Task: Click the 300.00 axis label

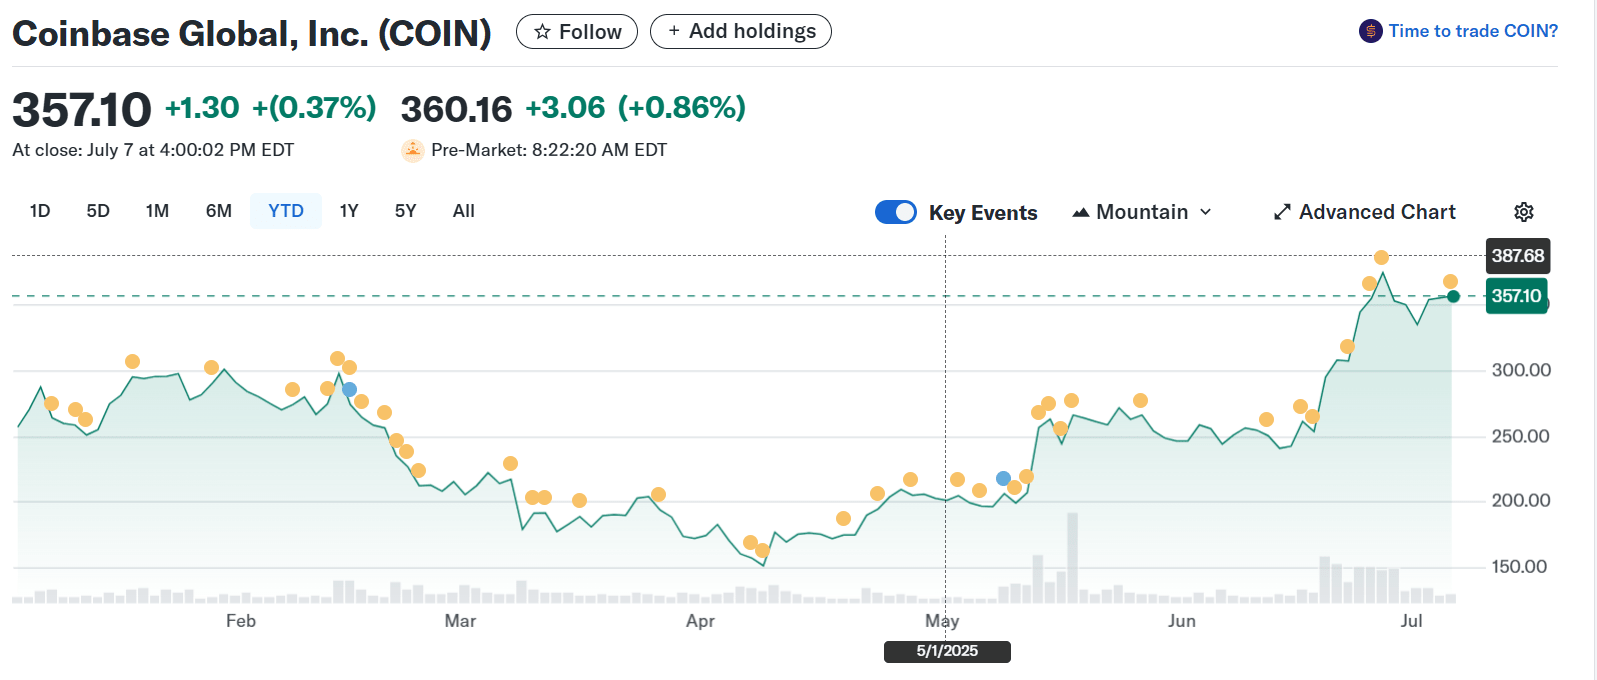Action: click(x=1521, y=370)
